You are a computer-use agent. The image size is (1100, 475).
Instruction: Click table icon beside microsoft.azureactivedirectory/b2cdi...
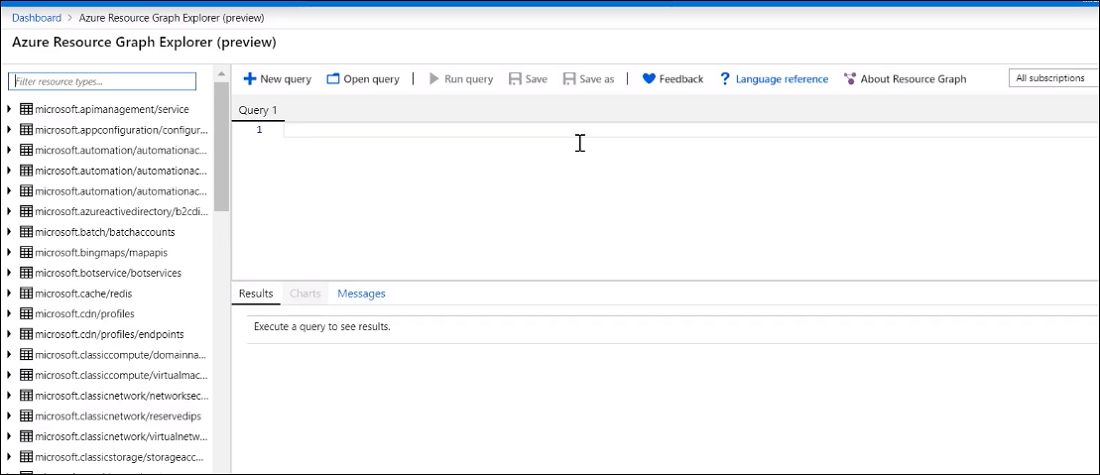pos(27,211)
